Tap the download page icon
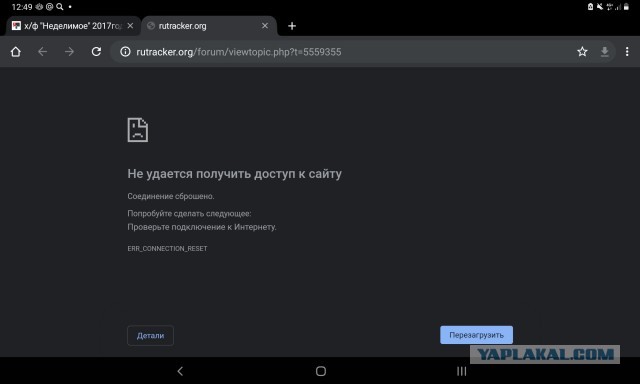Screen dimensions: 640x384 tap(604, 52)
